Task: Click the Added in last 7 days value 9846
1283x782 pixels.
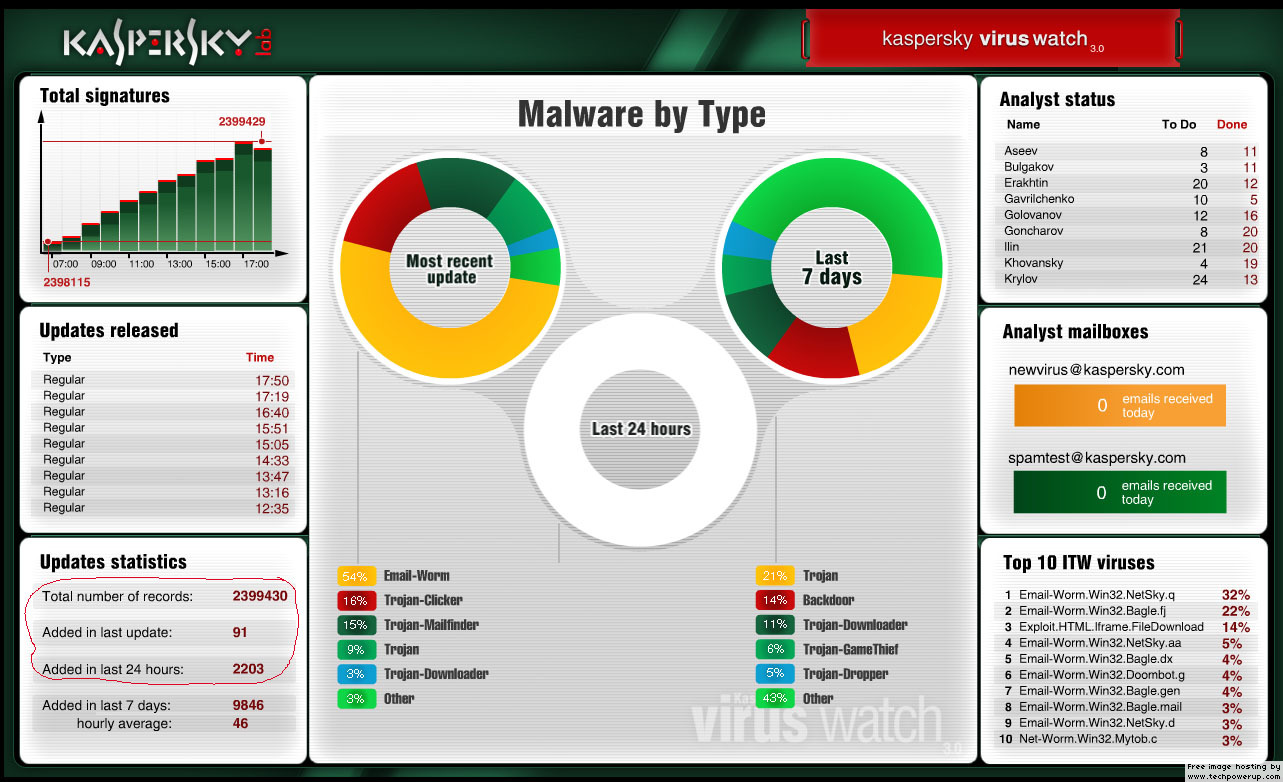Action: point(248,705)
